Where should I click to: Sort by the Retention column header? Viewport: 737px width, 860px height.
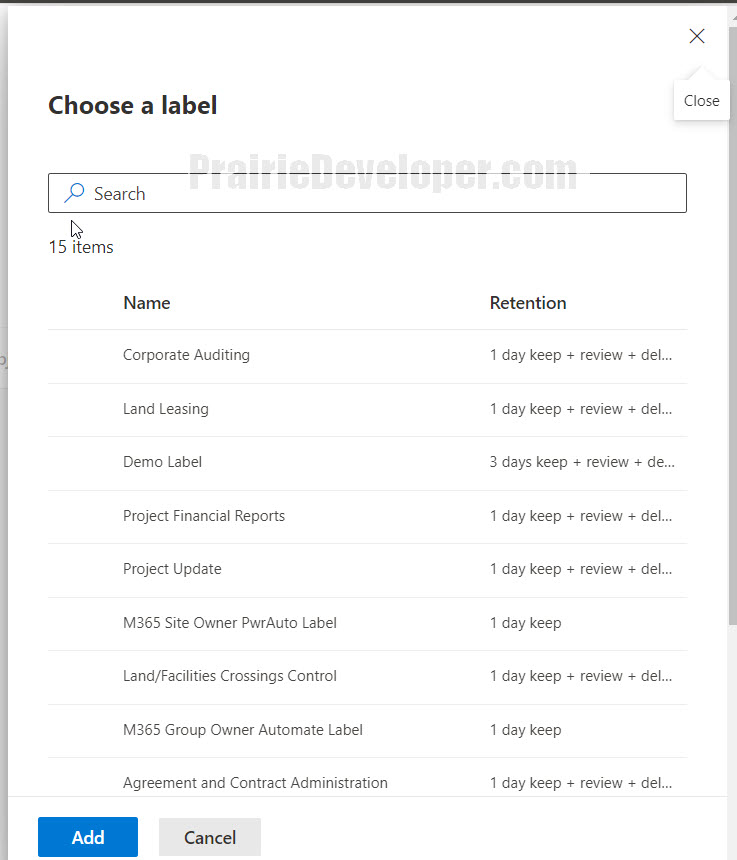528,303
